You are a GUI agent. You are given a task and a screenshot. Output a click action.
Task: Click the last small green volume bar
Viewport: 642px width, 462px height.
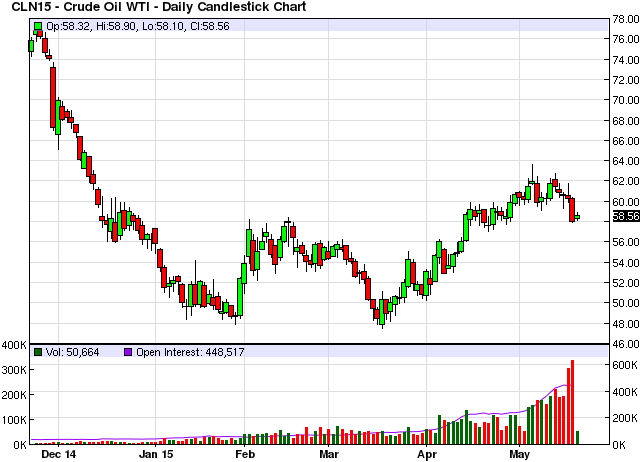click(577, 438)
